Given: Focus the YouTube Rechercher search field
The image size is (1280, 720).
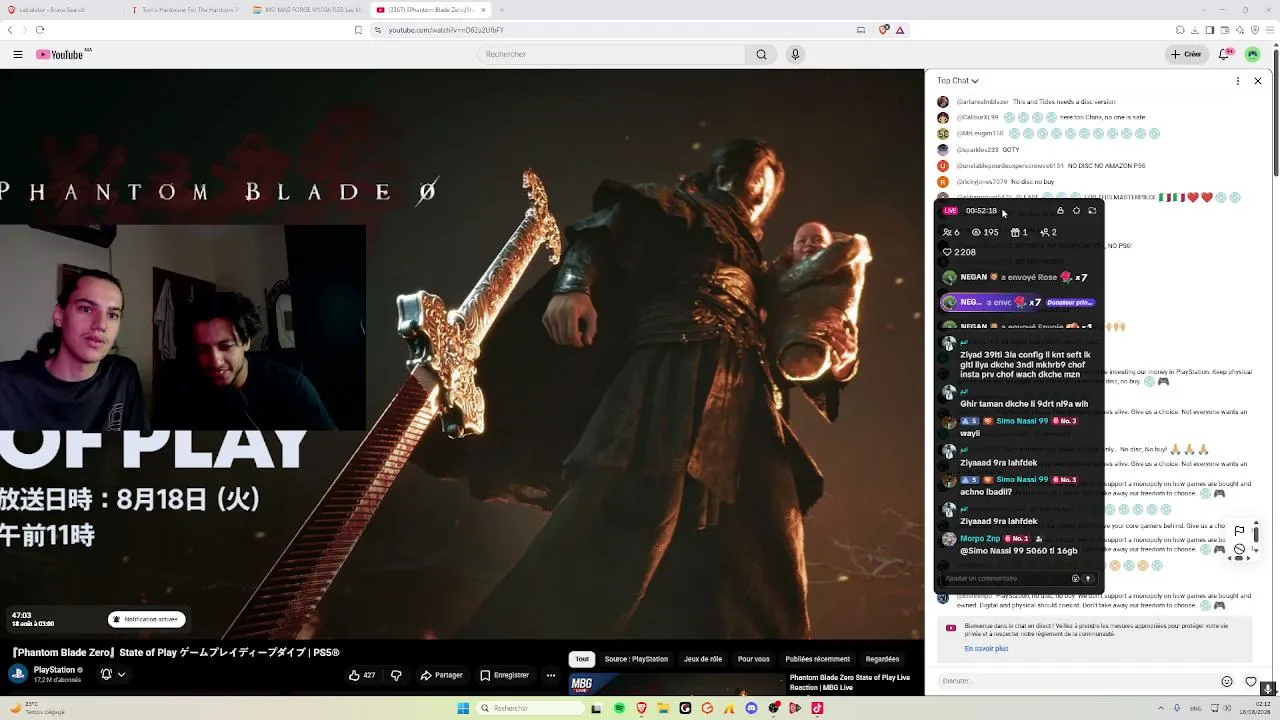Looking at the screenshot, I should coord(611,54).
